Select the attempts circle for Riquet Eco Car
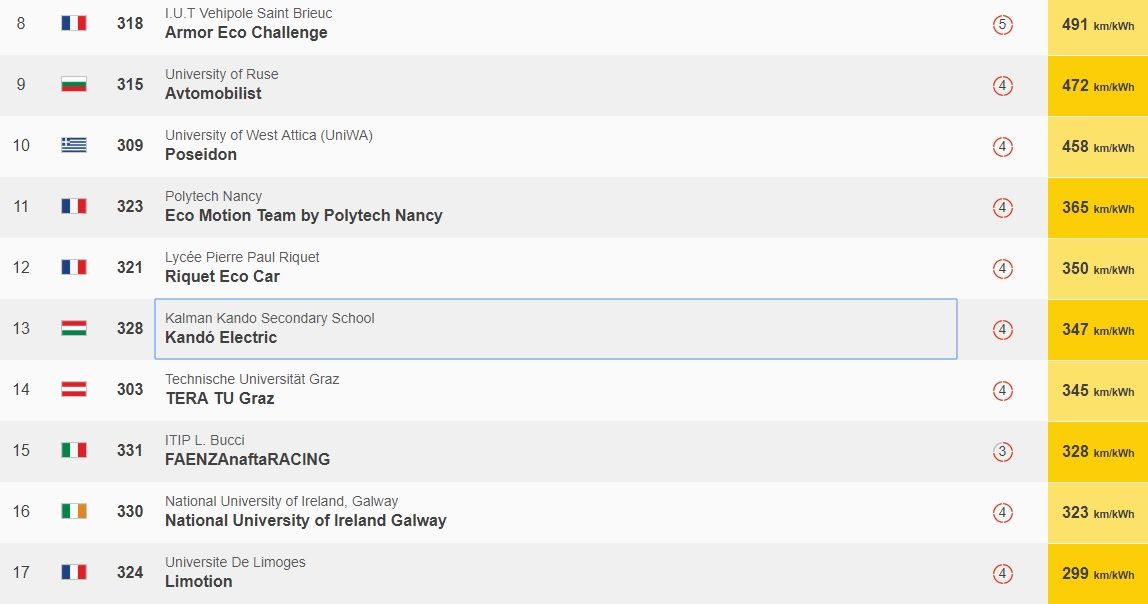 [x=1003, y=269]
